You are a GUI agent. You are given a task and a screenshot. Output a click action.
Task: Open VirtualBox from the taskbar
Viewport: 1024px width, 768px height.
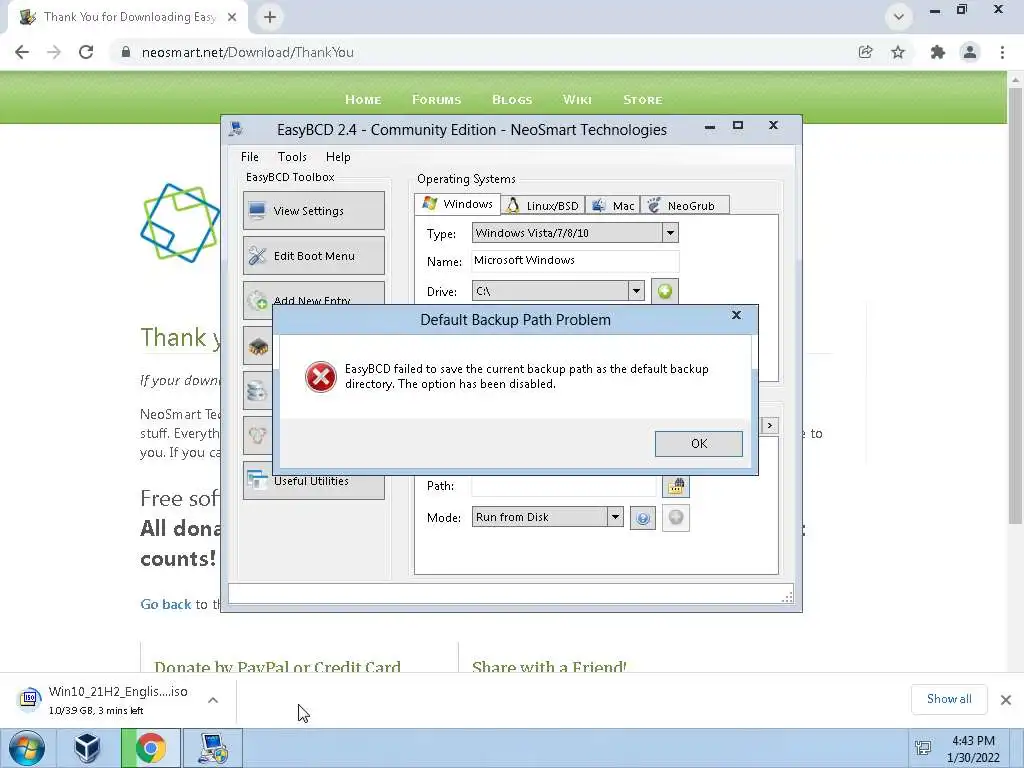tap(87, 748)
